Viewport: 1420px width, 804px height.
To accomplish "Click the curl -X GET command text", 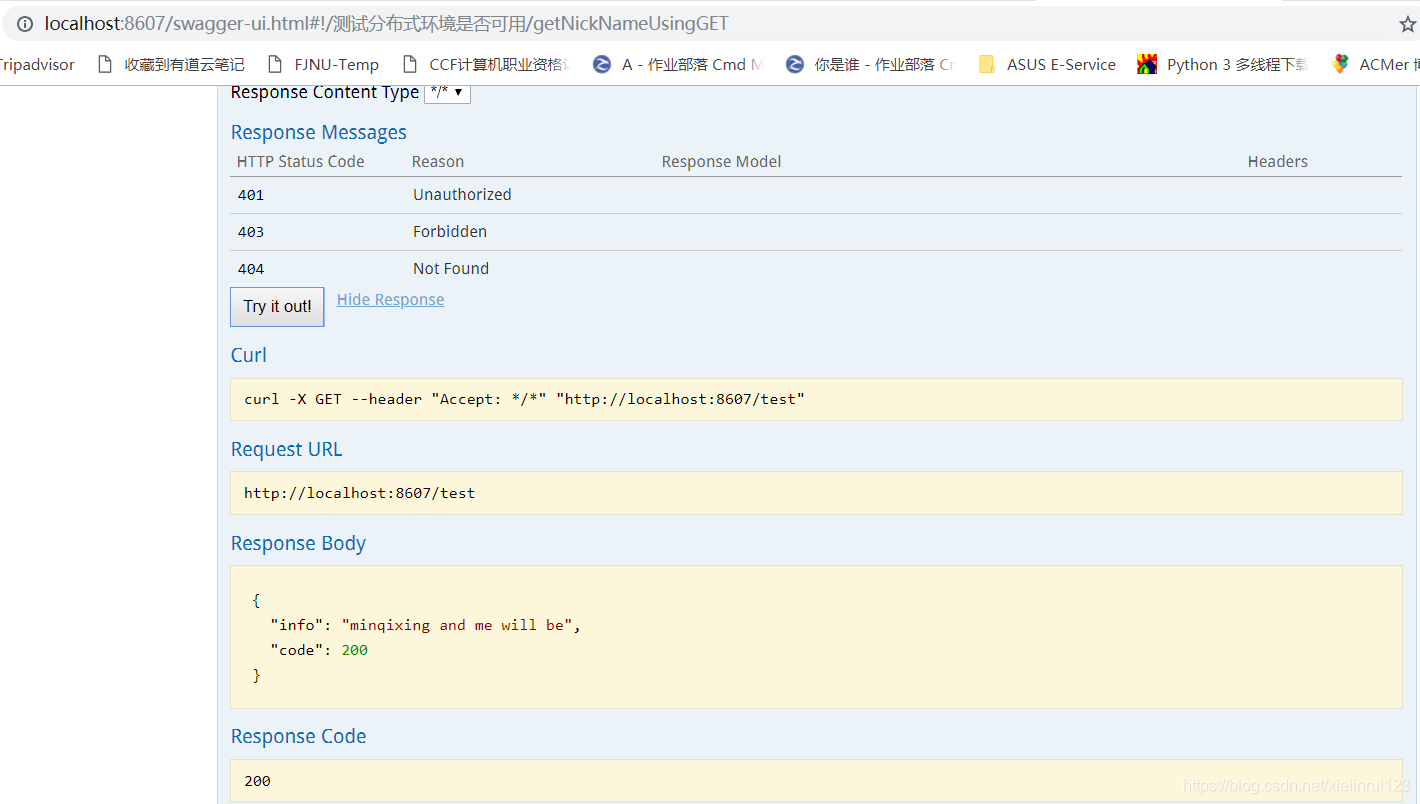I will (x=524, y=399).
